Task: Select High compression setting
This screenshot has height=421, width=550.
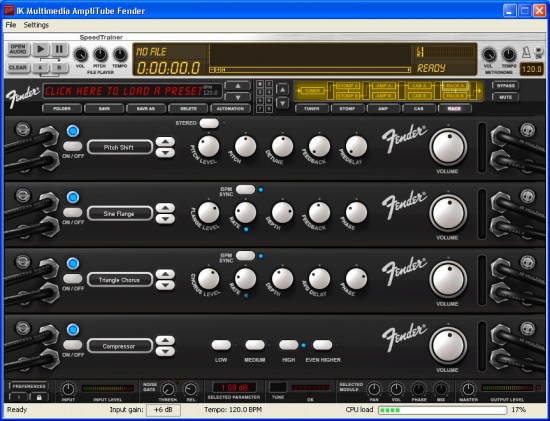Action: (289, 345)
